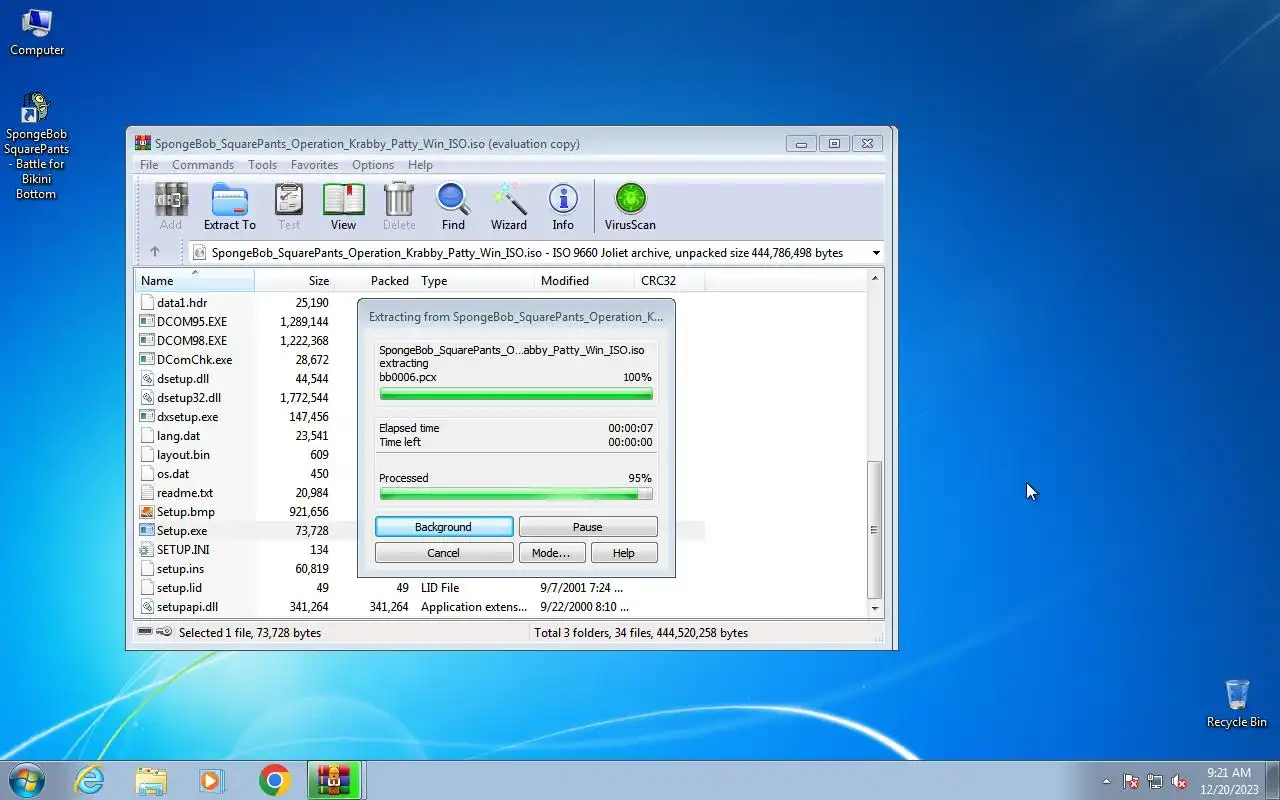
Task: Click the Delete trash can icon
Action: click(x=399, y=207)
